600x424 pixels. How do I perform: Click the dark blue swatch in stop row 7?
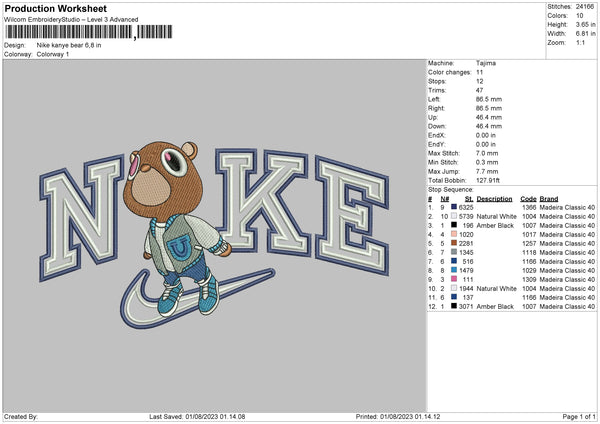pos(454,261)
